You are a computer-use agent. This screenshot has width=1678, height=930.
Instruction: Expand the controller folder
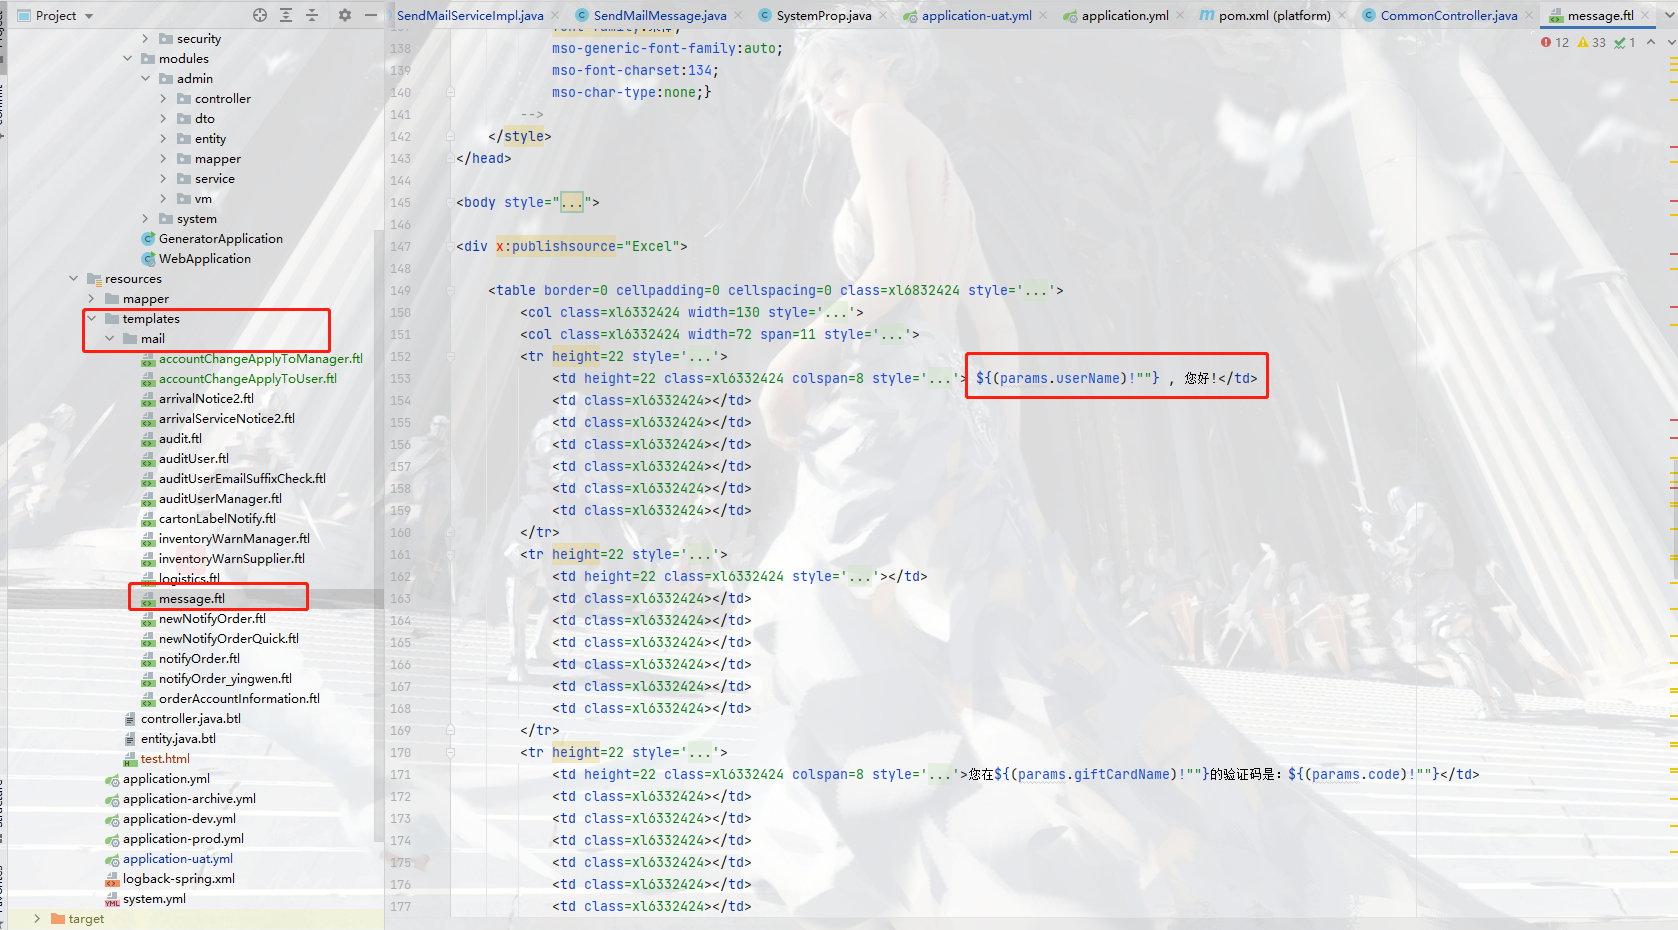pyautogui.click(x=166, y=98)
